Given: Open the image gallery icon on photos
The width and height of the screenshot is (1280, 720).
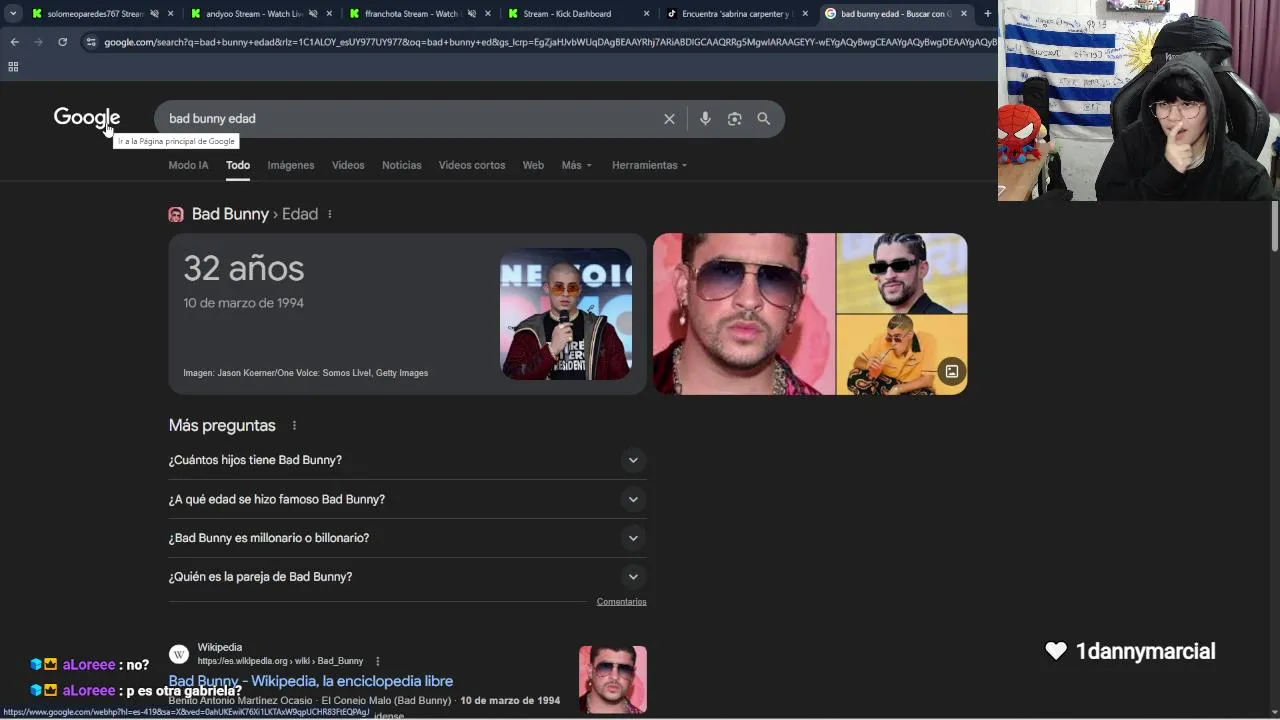Looking at the screenshot, I should (x=951, y=372).
